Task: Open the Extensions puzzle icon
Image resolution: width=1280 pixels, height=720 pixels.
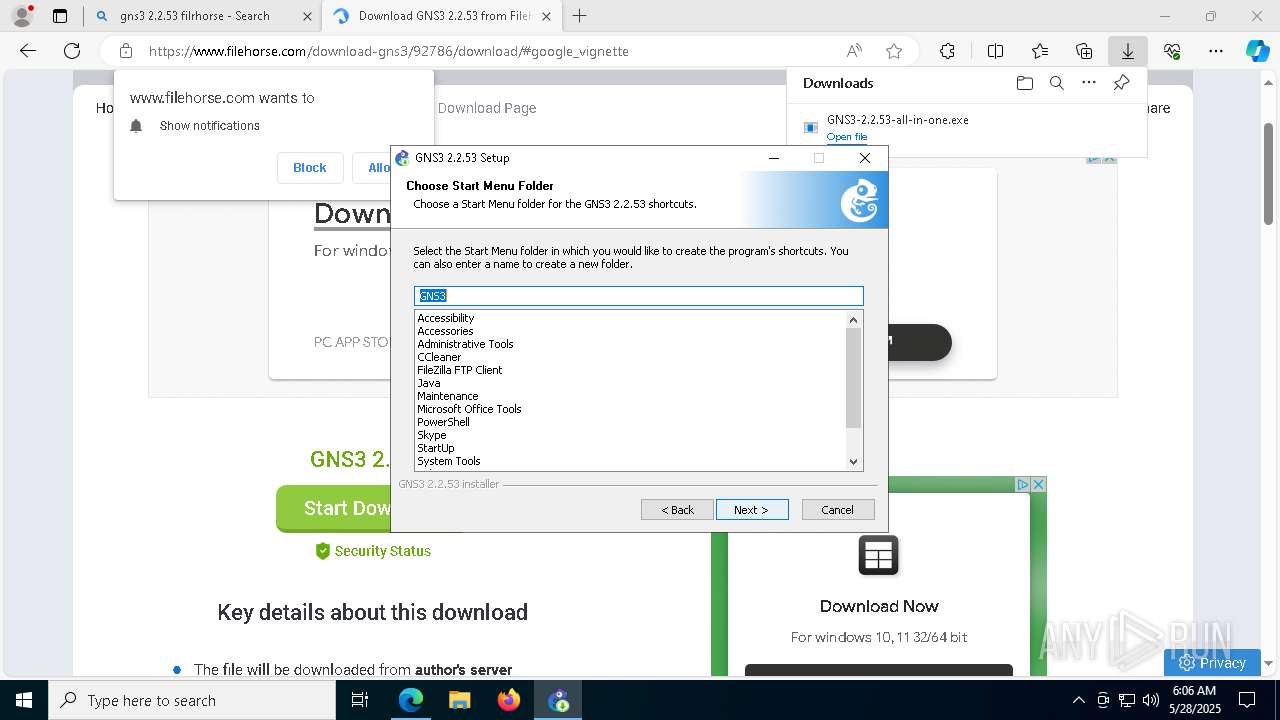Action: 947,51
